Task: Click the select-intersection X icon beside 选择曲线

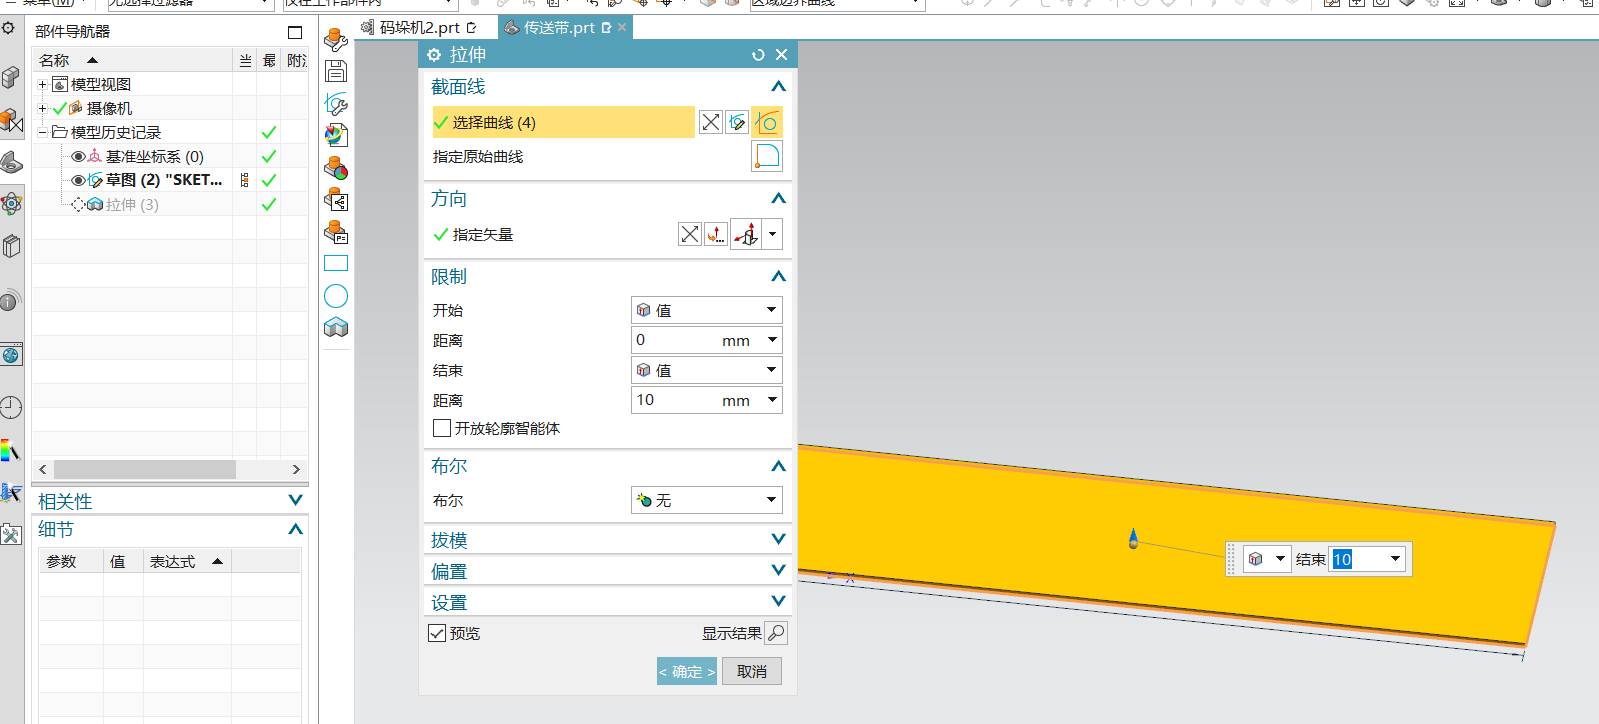Action: (x=710, y=122)
